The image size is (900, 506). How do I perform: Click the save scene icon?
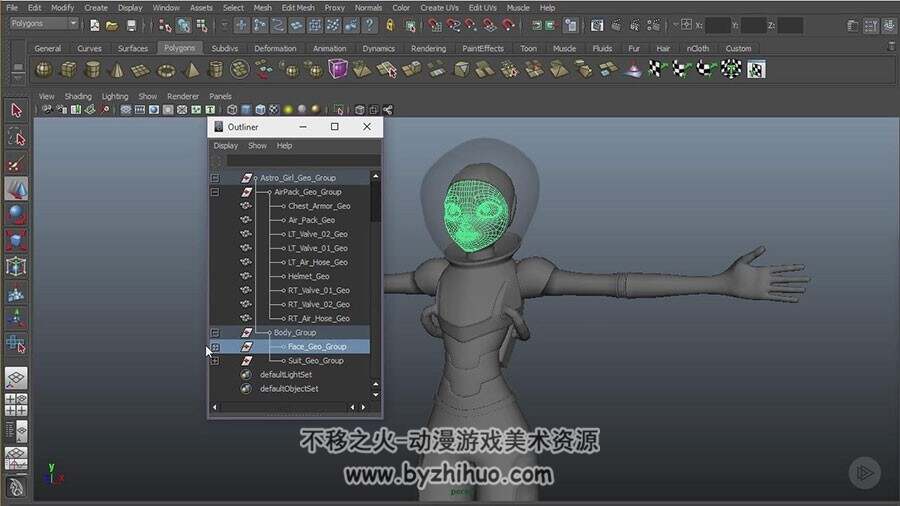pos(131,25)
